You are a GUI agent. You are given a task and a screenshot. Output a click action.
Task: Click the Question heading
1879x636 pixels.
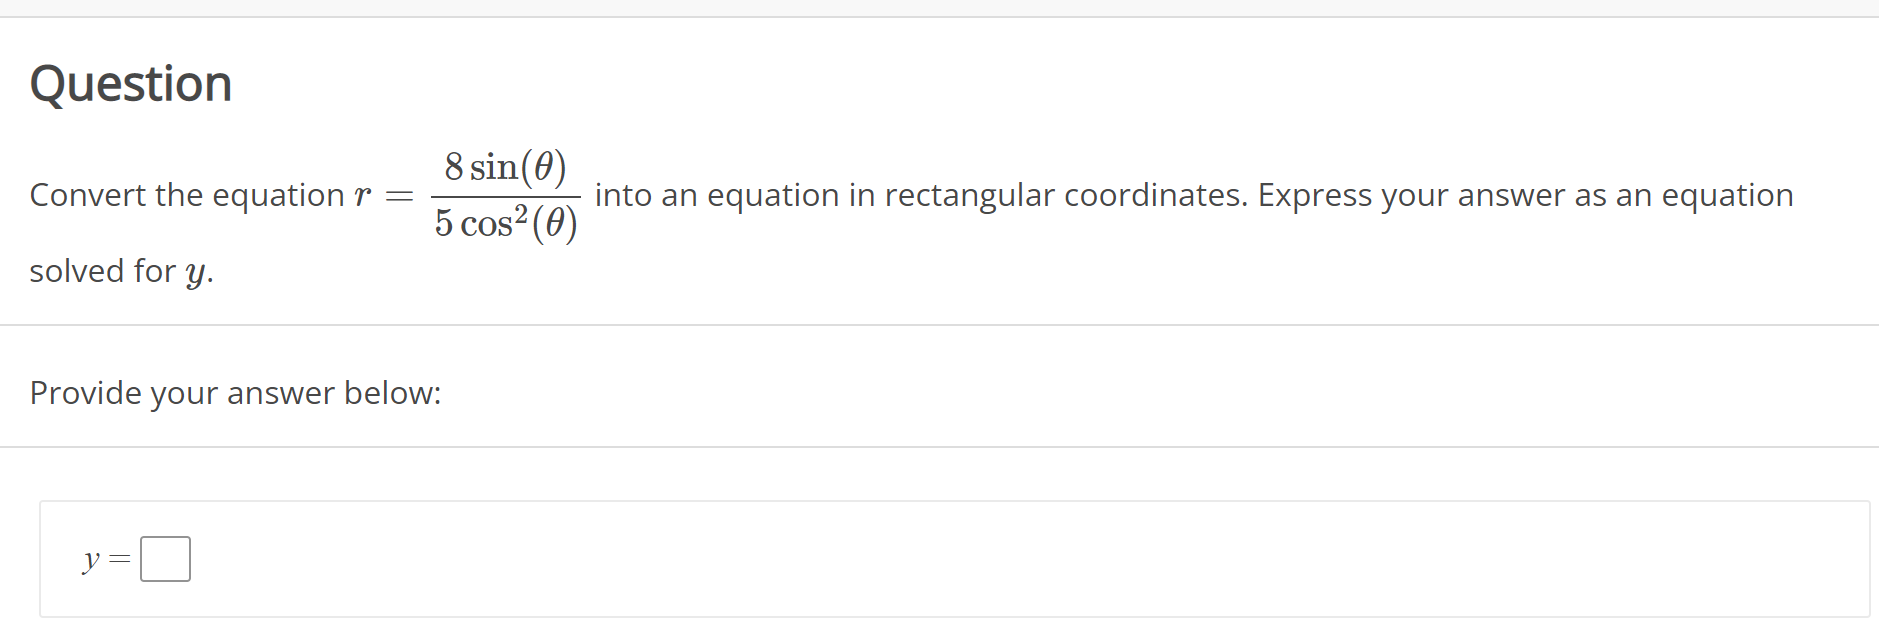point(131,83)
